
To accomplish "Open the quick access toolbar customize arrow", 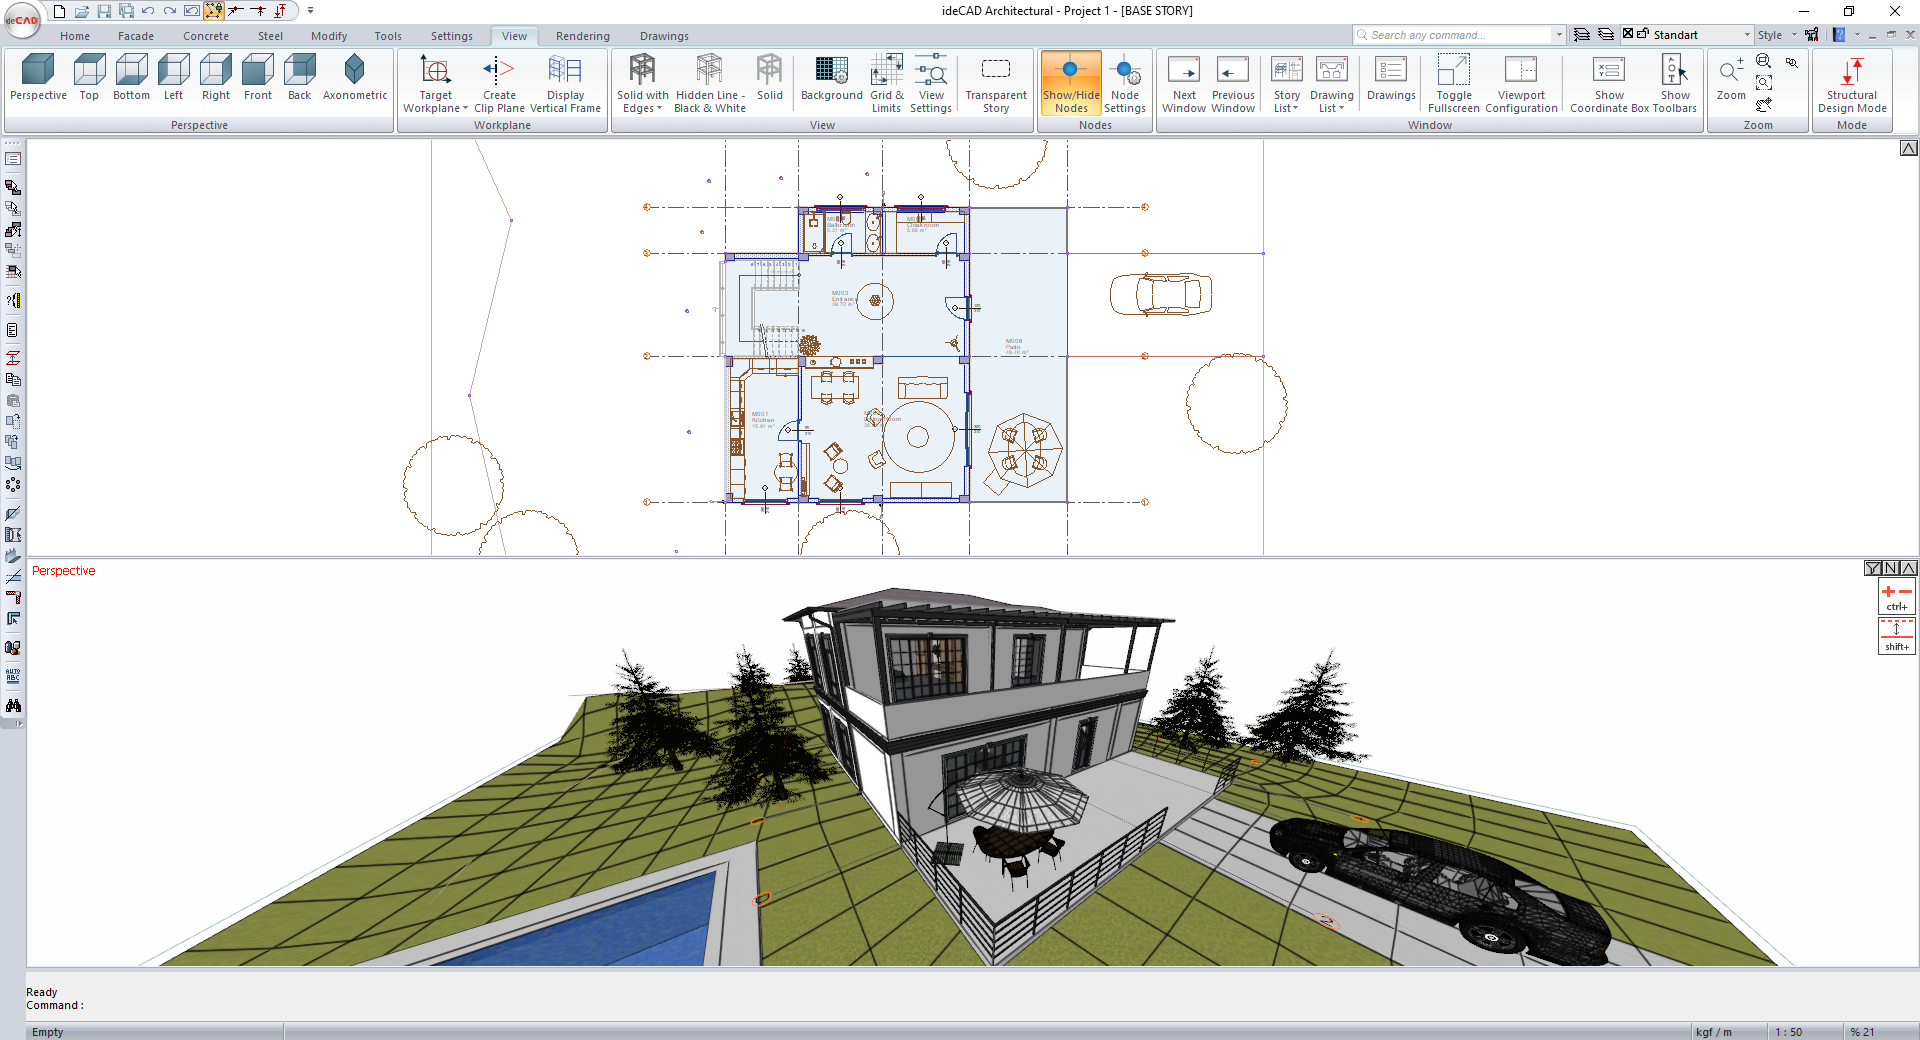I will coord(311,11).
